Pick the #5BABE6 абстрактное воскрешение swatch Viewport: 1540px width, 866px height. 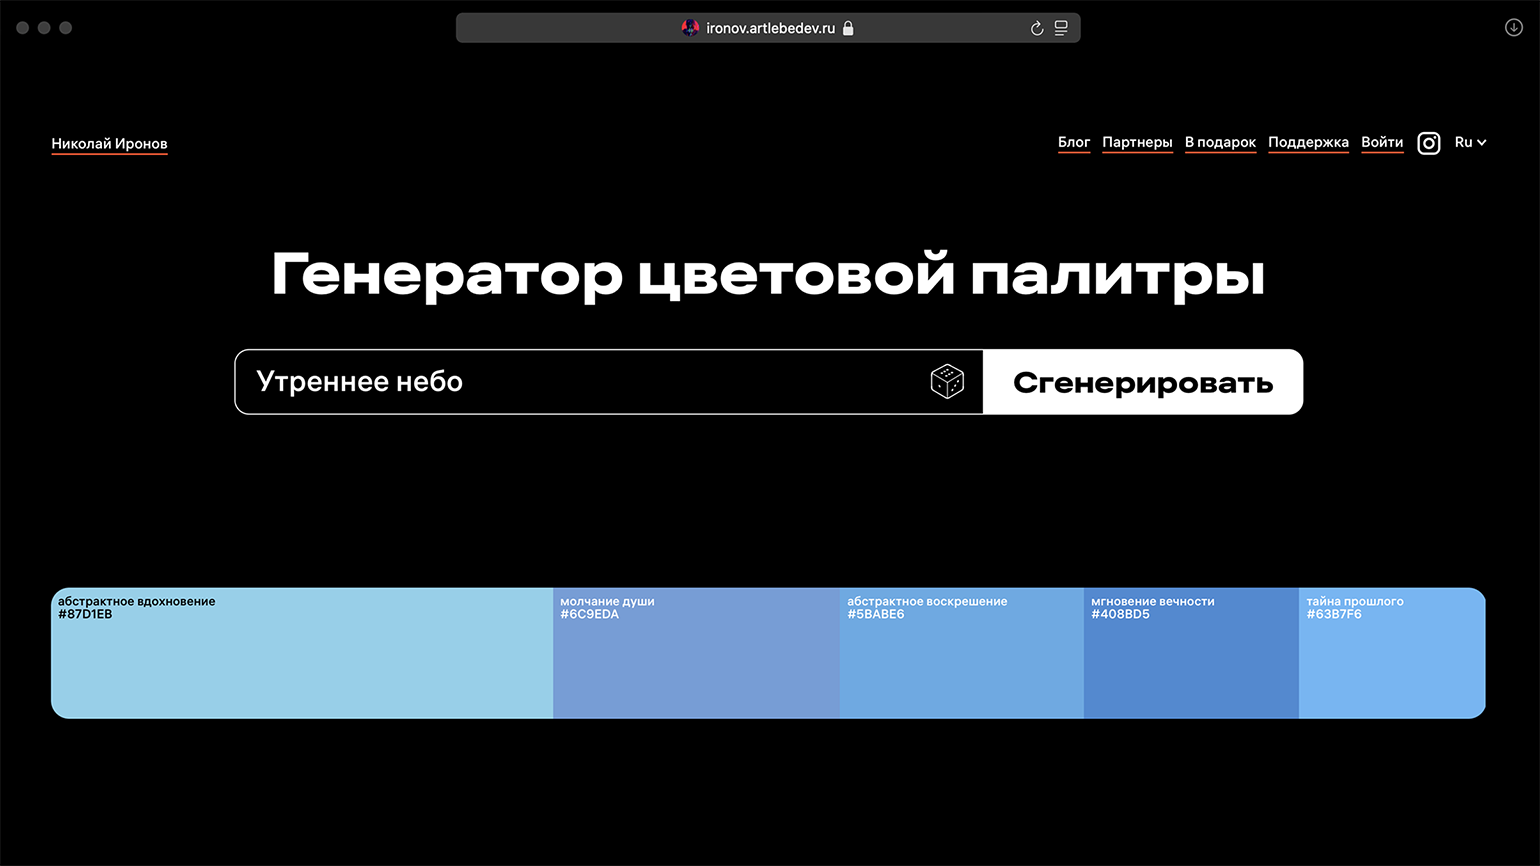[x=962, y=653]
